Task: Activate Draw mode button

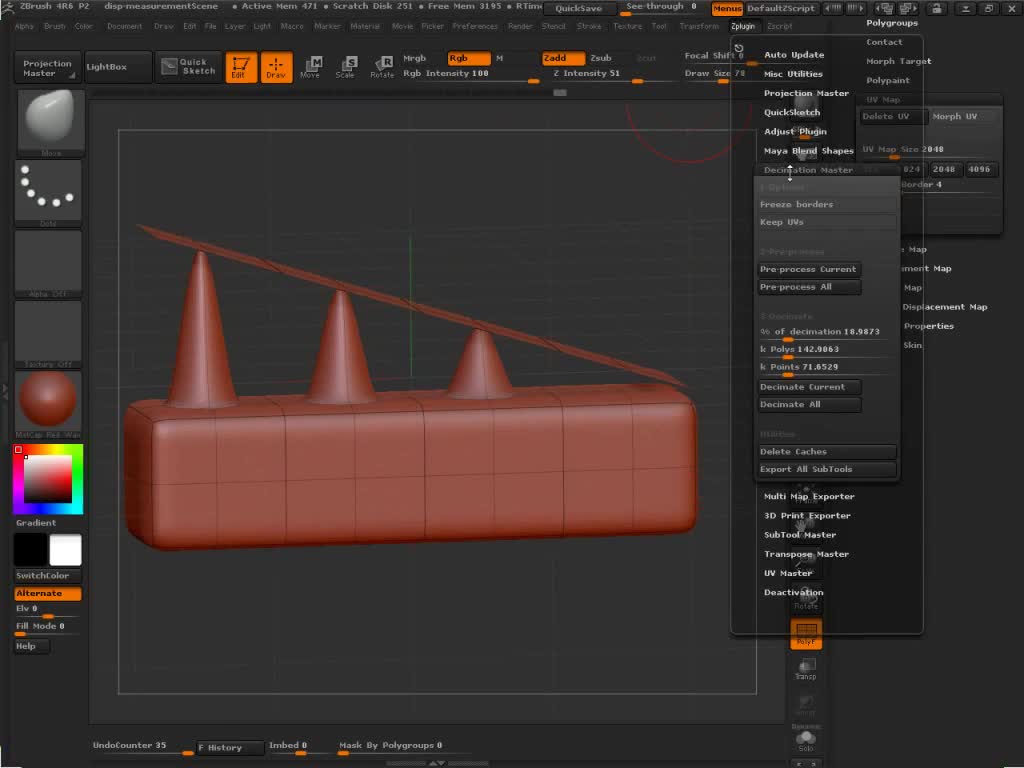Action: point(276,67)
